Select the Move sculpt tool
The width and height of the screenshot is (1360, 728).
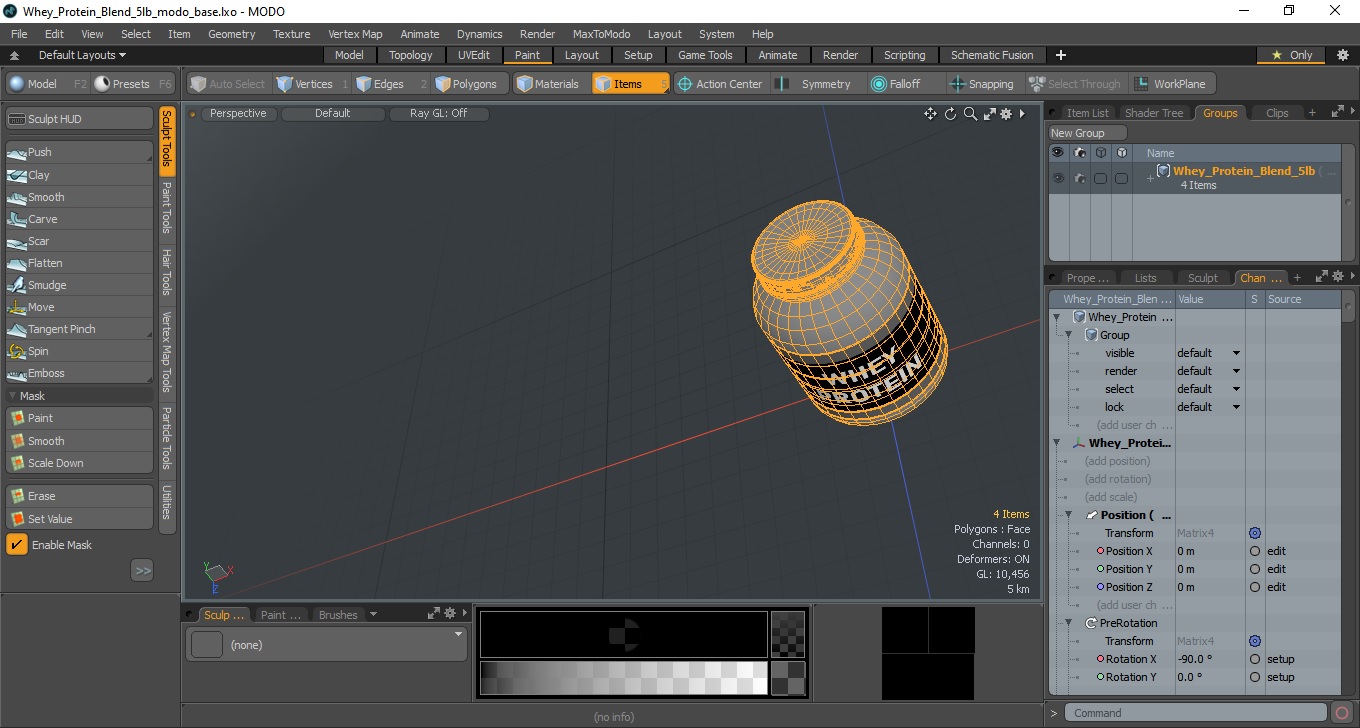coord(80,307)
